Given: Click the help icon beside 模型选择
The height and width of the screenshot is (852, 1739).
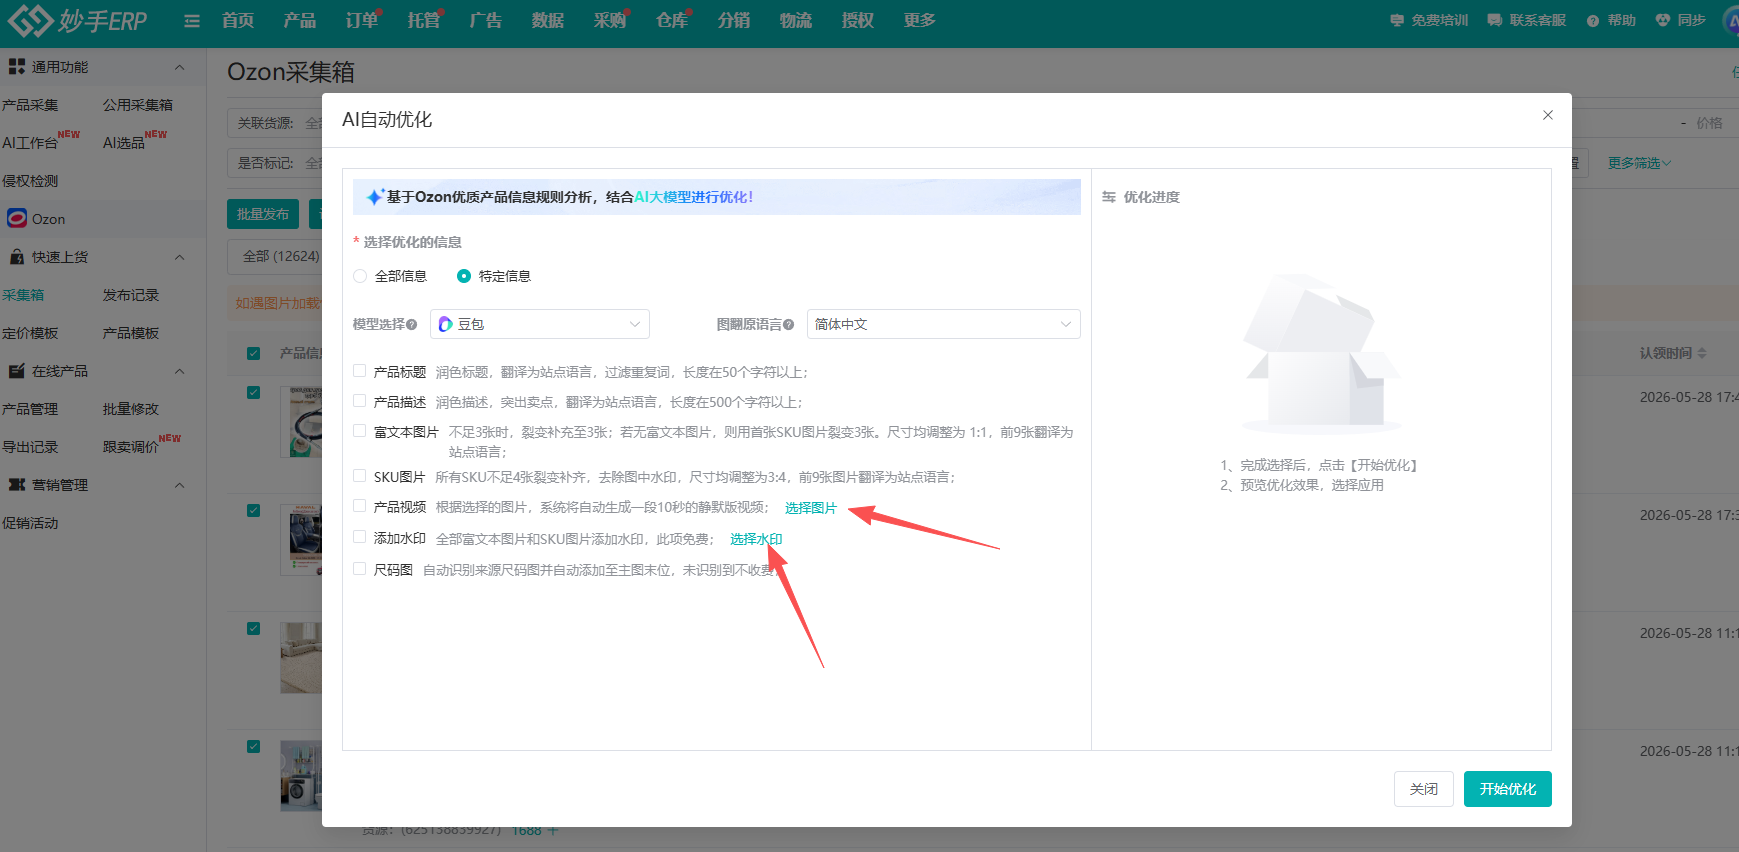Looking at the screenshot, I should pyautogui.click(x=412, y=324).
